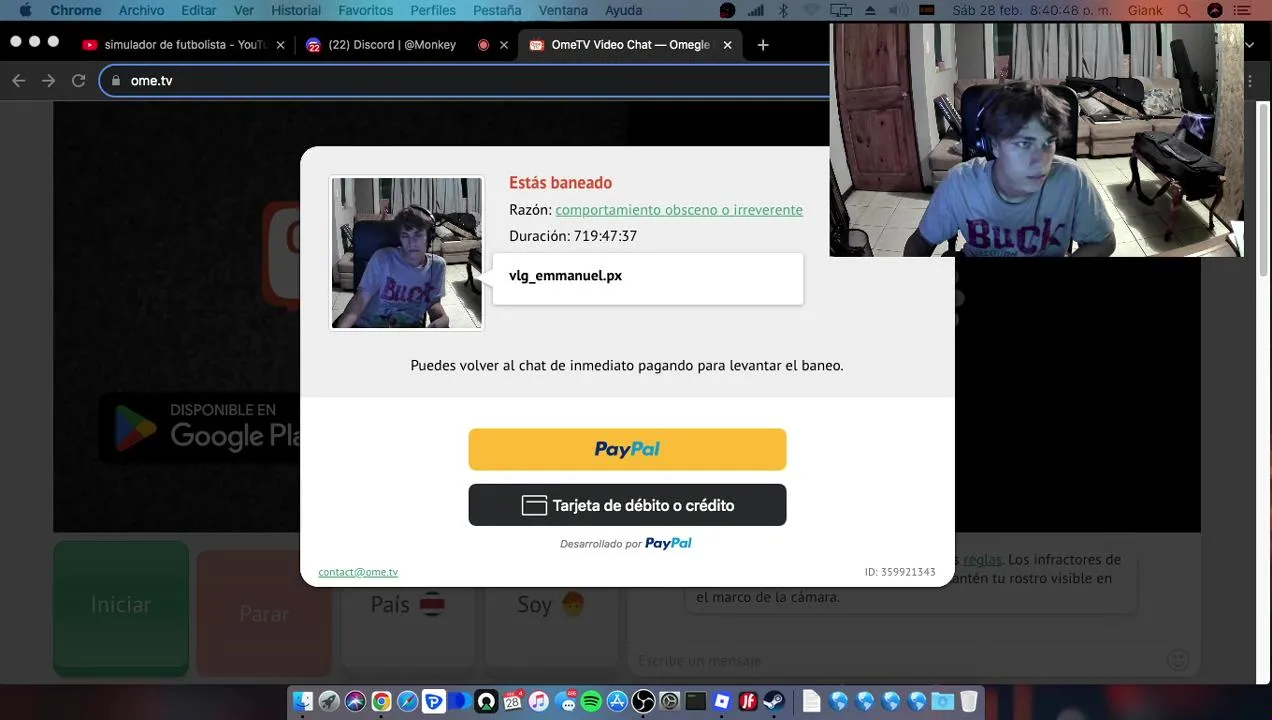1272x720 pixels.
Task: Open OBS Studio from the dock
Action: point(643,702)
